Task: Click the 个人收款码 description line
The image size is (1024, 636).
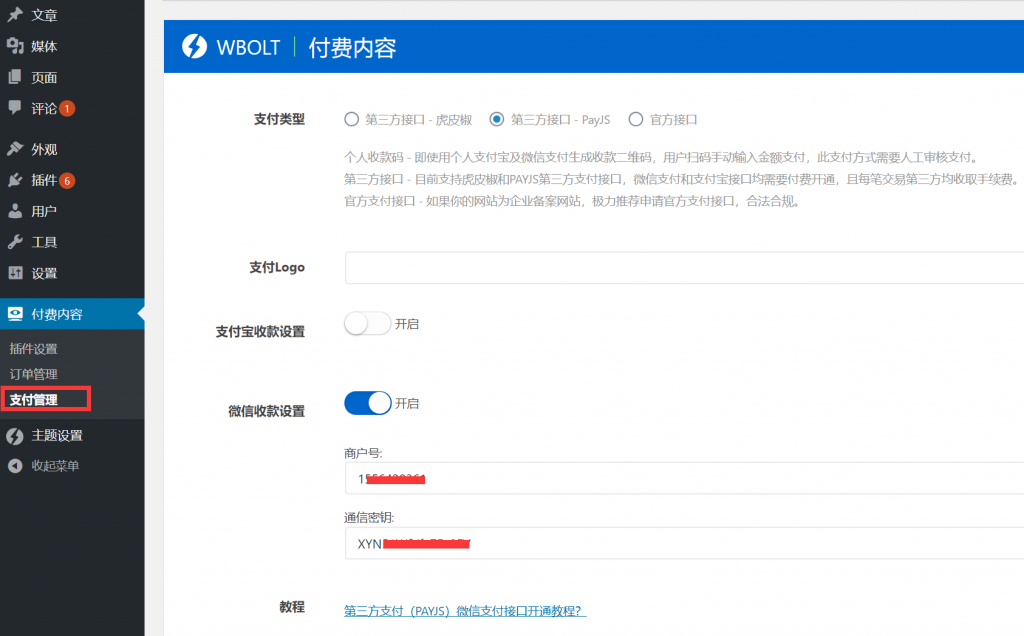Action: [662, 157]
